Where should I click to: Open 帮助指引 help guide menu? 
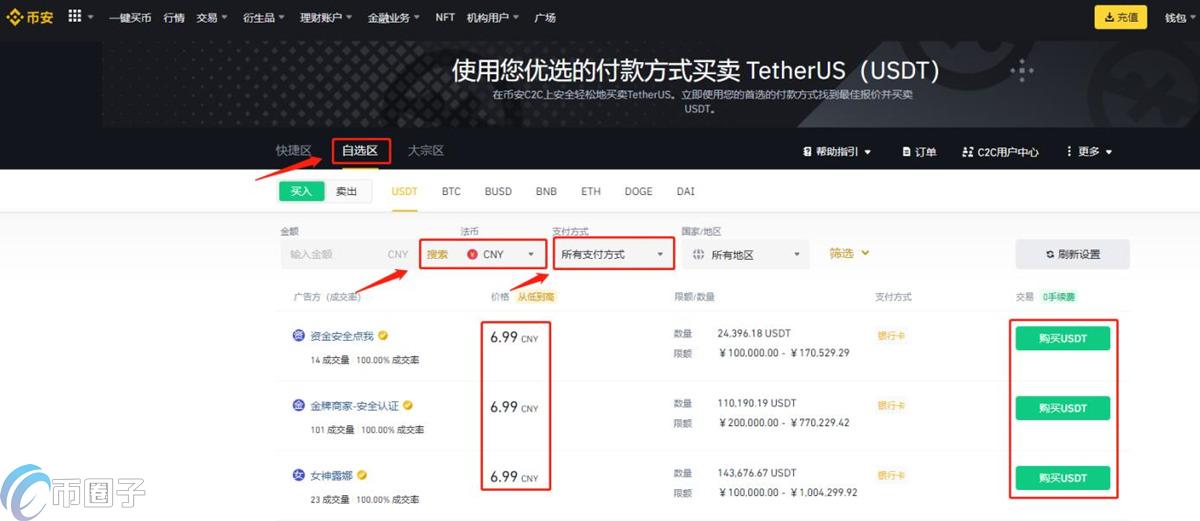pos(837,152)
